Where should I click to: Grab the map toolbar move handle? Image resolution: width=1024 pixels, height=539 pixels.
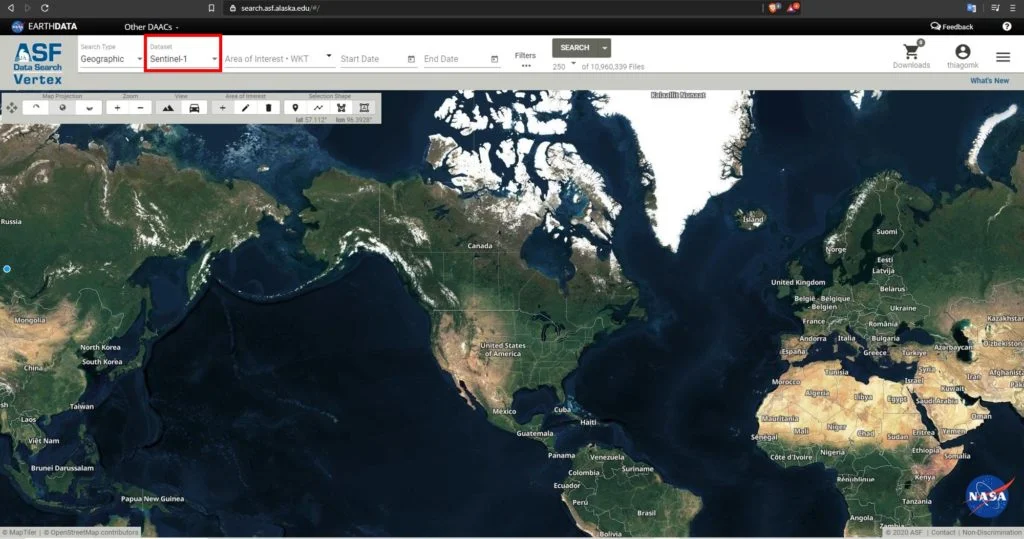12,108
